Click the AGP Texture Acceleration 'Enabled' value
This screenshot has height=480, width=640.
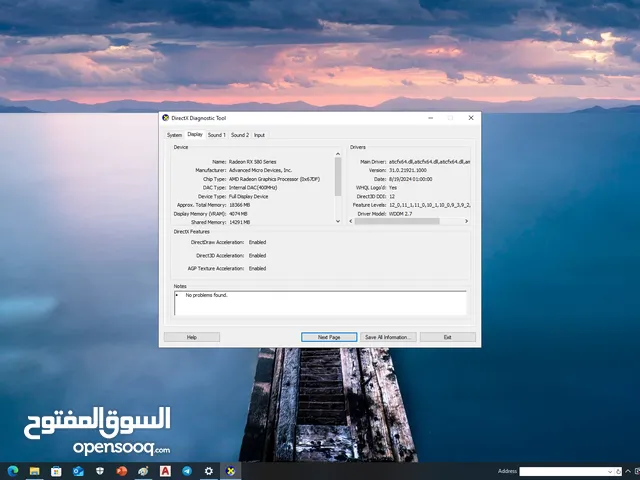click(258, 269)
